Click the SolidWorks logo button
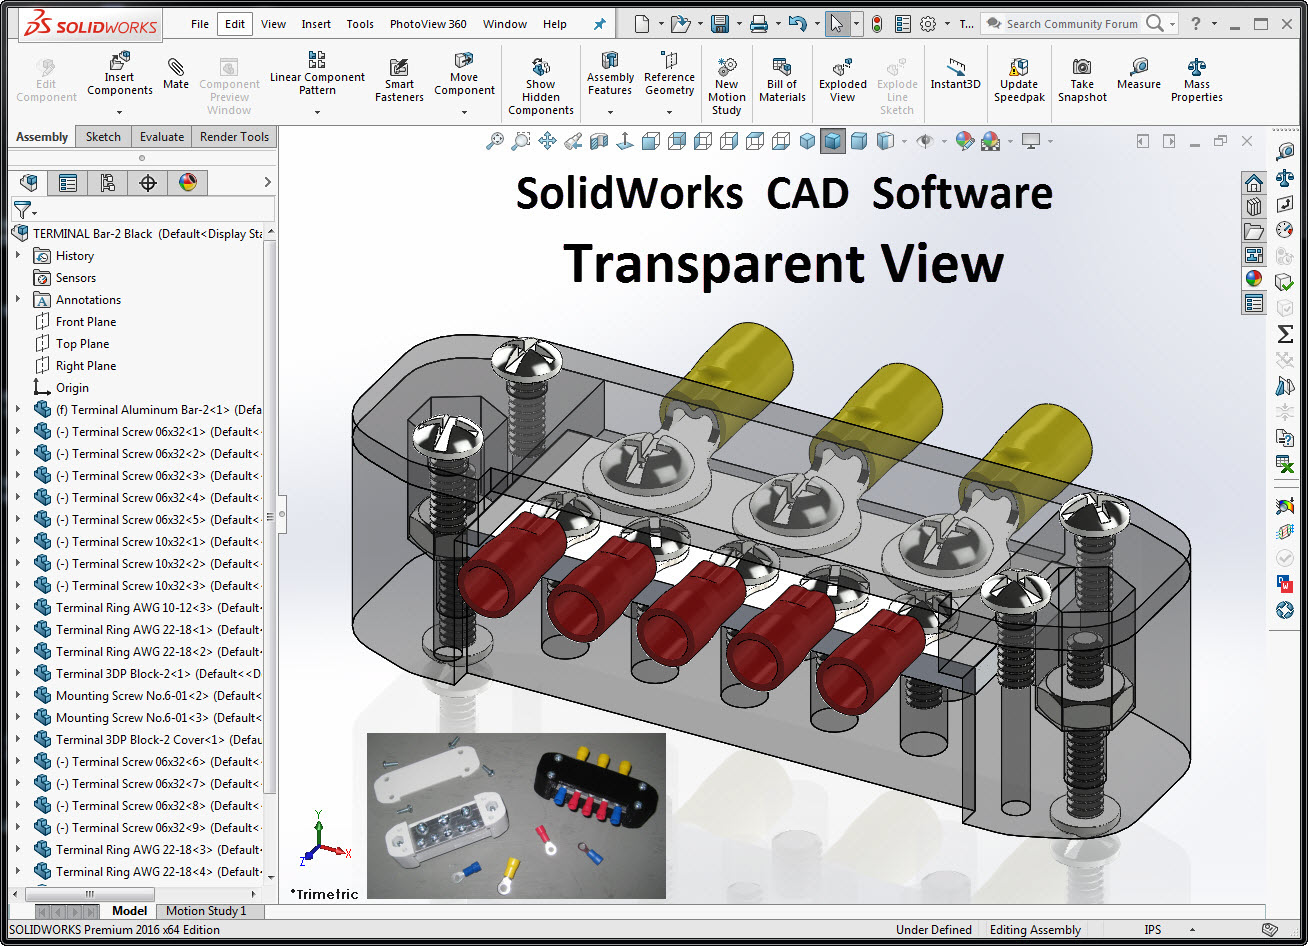 pyautogui.click(x=91, y=24)
